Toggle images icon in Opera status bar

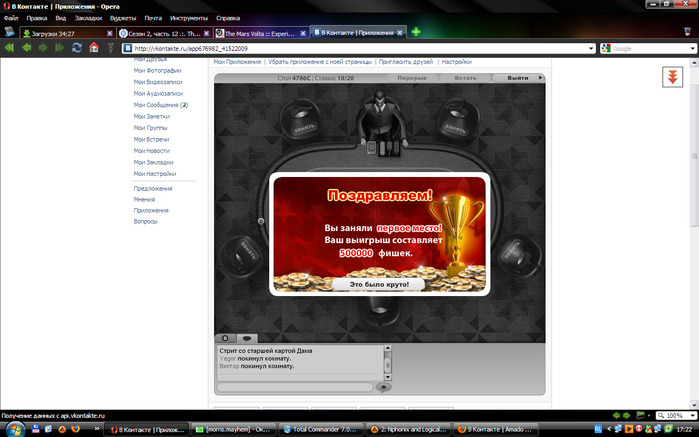click(x=640, y=415)
